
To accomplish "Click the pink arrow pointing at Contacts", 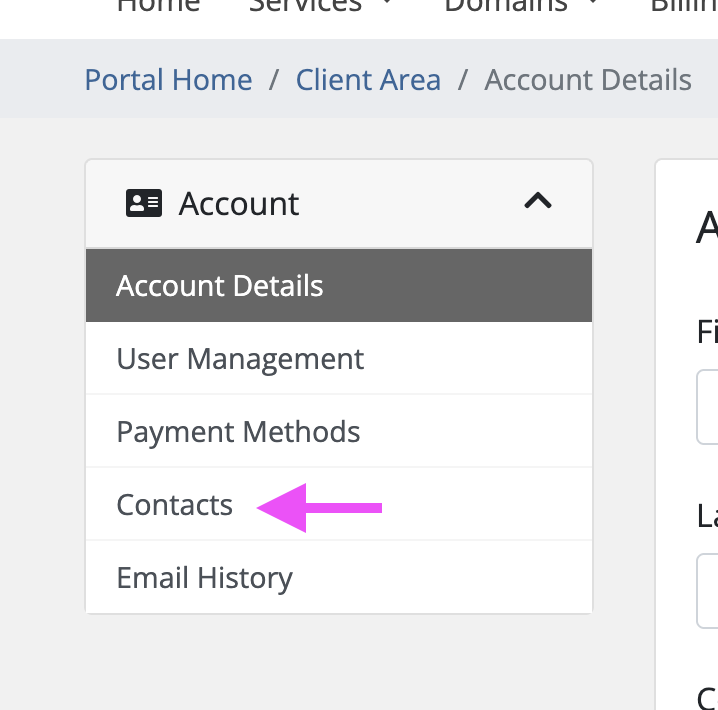I will 320,508.
